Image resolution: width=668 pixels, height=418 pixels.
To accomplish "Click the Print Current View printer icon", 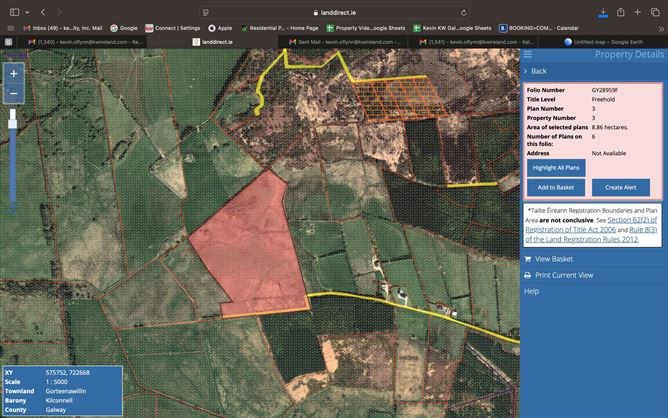I will pos(528,275).
